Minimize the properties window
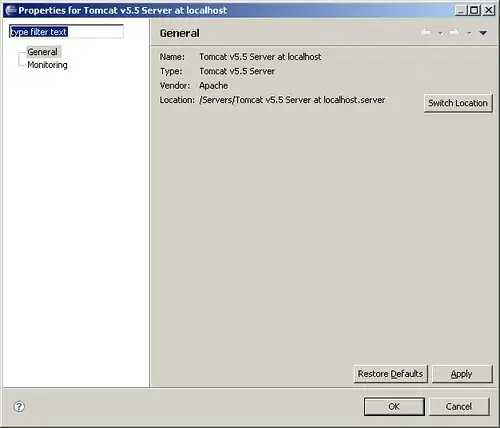Image resolution: width=500 pixels, height=428 pixels. click(460, 10)
